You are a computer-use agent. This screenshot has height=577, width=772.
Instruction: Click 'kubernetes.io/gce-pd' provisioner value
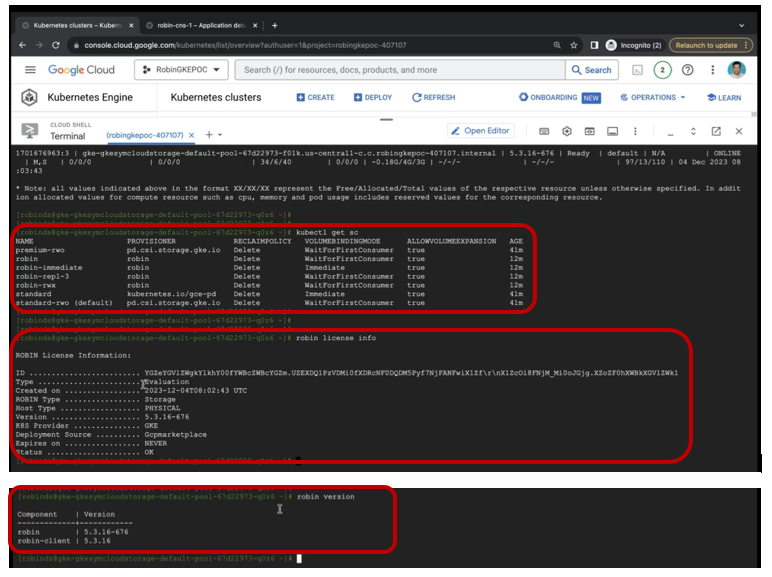[x=171, y=294]
